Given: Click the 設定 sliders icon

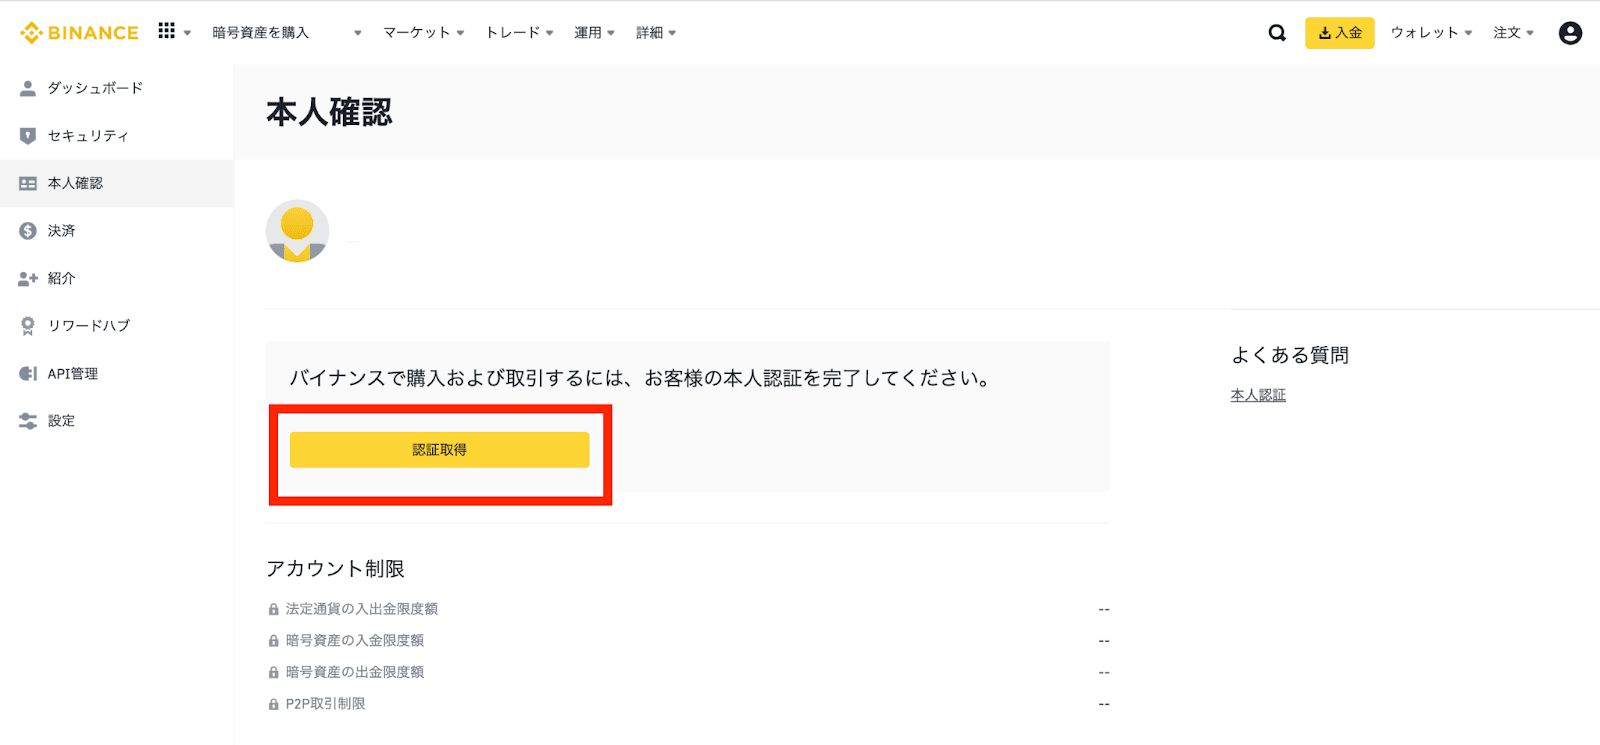Looking at the screenshot, I should 28,421.
